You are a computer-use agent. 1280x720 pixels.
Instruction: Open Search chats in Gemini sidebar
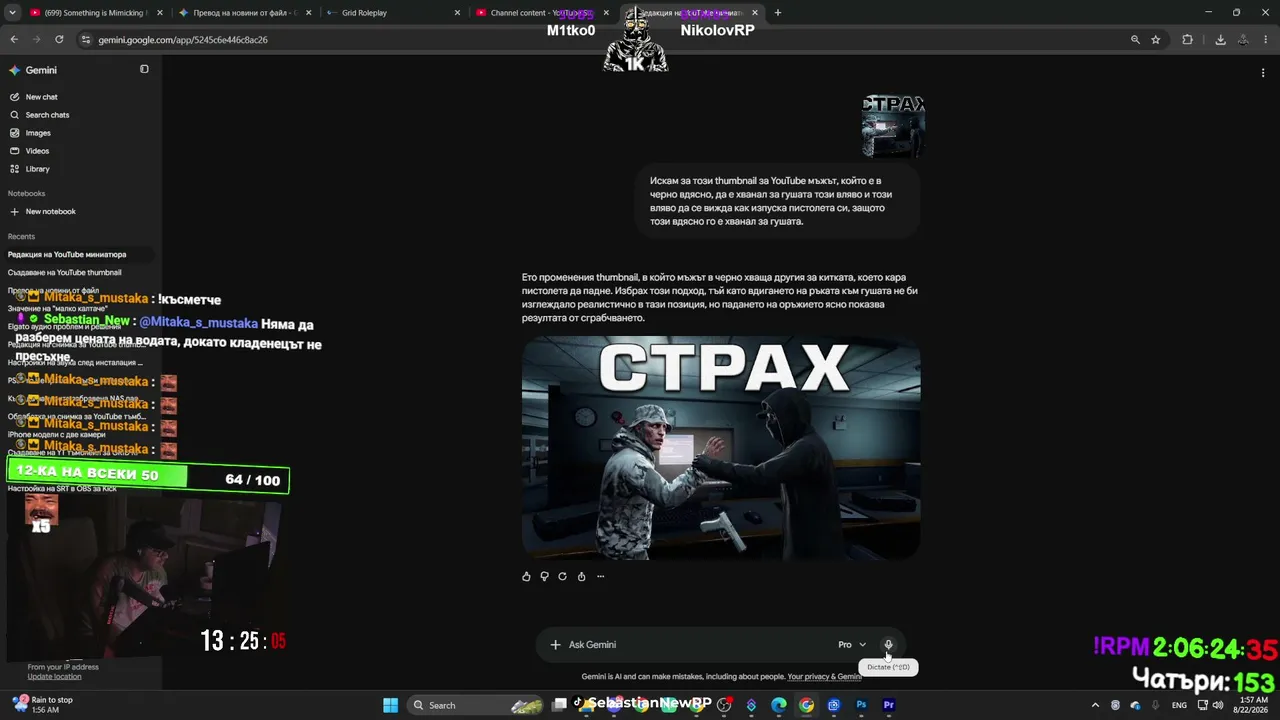click(x=39, y=115)
